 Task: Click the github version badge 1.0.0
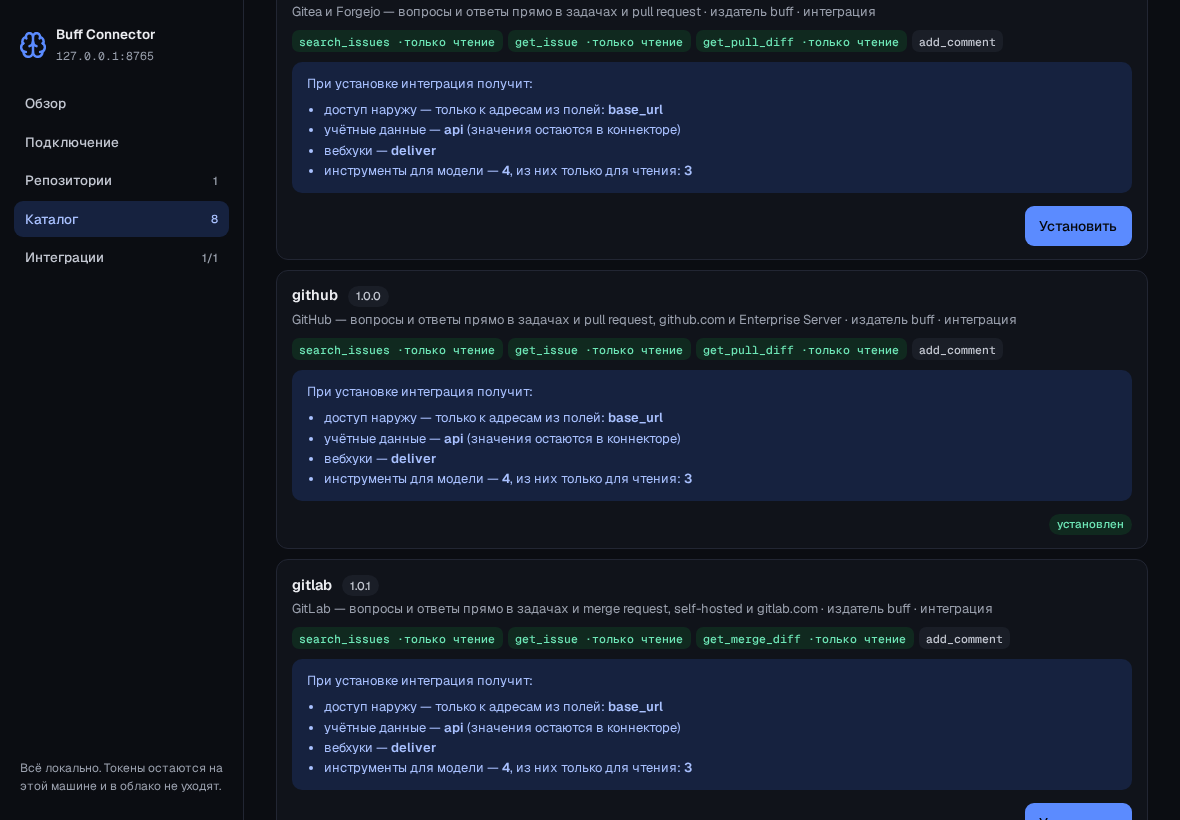pyautogui.click(x=368, y=296)
